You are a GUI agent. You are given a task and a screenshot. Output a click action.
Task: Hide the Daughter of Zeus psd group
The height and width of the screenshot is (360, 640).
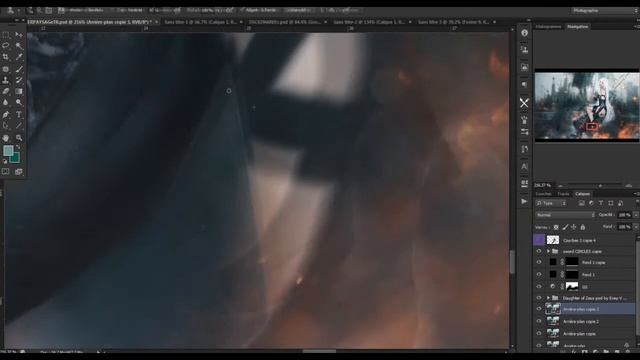click(x=539, y=298)
